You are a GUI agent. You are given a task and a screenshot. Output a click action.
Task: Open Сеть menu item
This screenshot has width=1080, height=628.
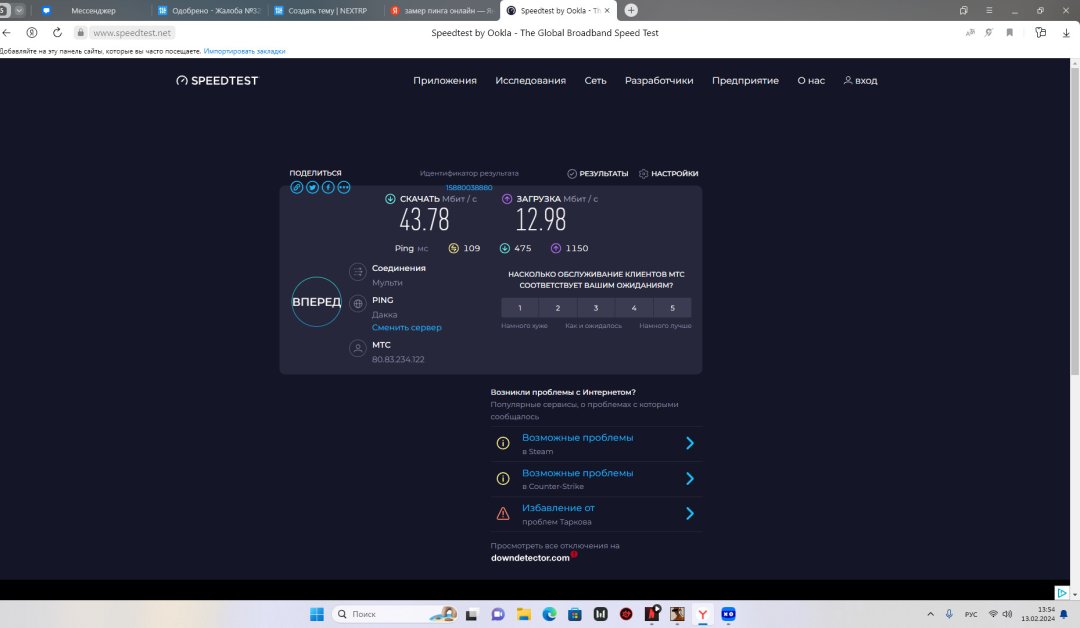point(595,81)
